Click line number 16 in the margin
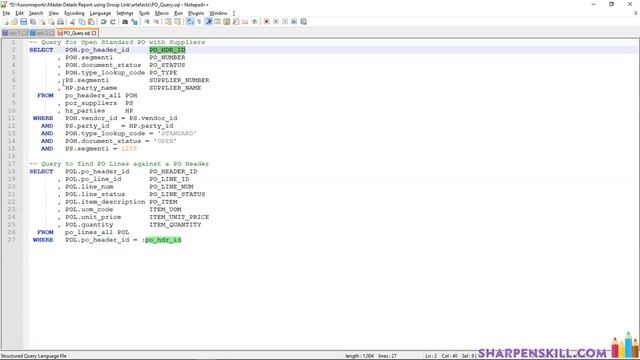This screenshot has height=360, width=640. (x=11, y=156)
